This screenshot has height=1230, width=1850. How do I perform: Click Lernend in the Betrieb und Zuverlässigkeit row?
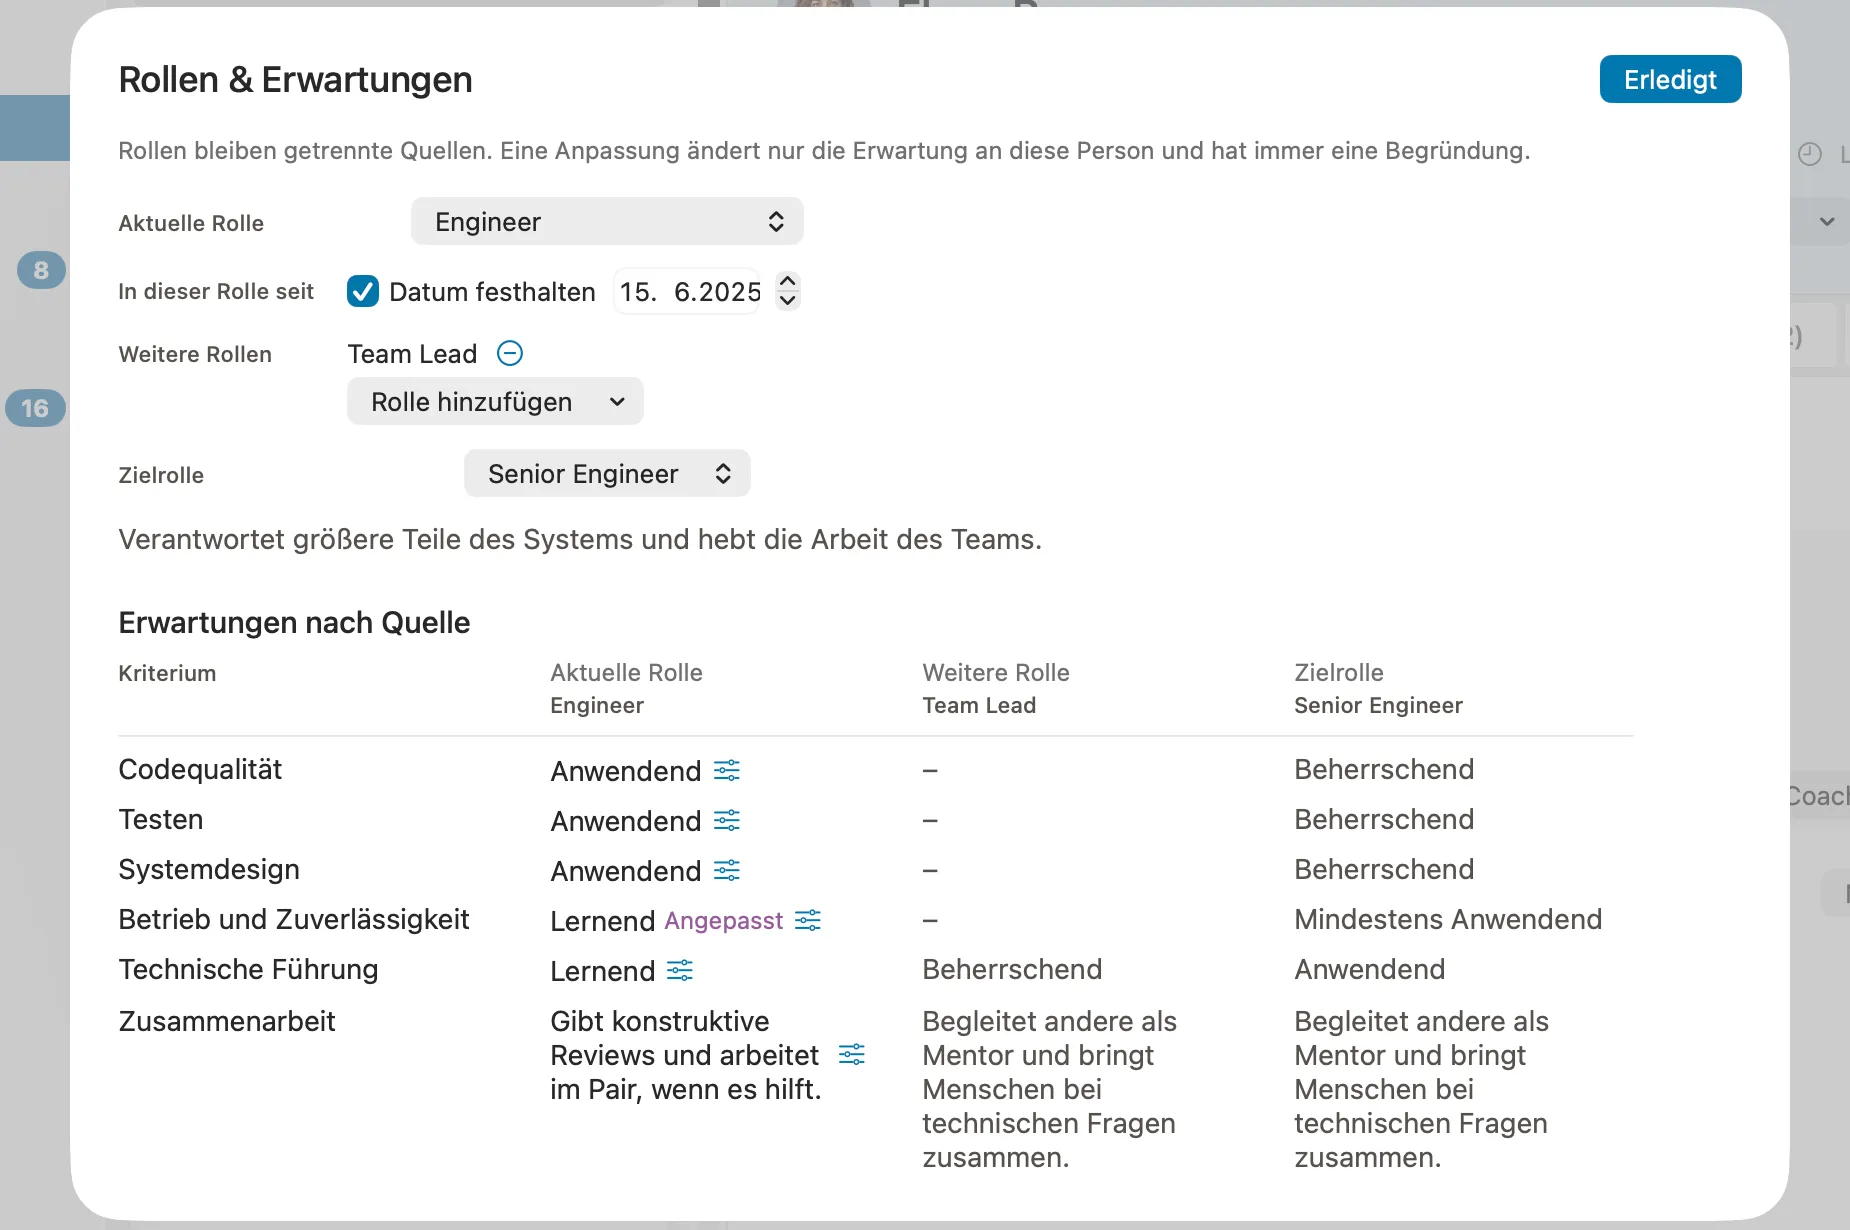[x=603, y=921]
